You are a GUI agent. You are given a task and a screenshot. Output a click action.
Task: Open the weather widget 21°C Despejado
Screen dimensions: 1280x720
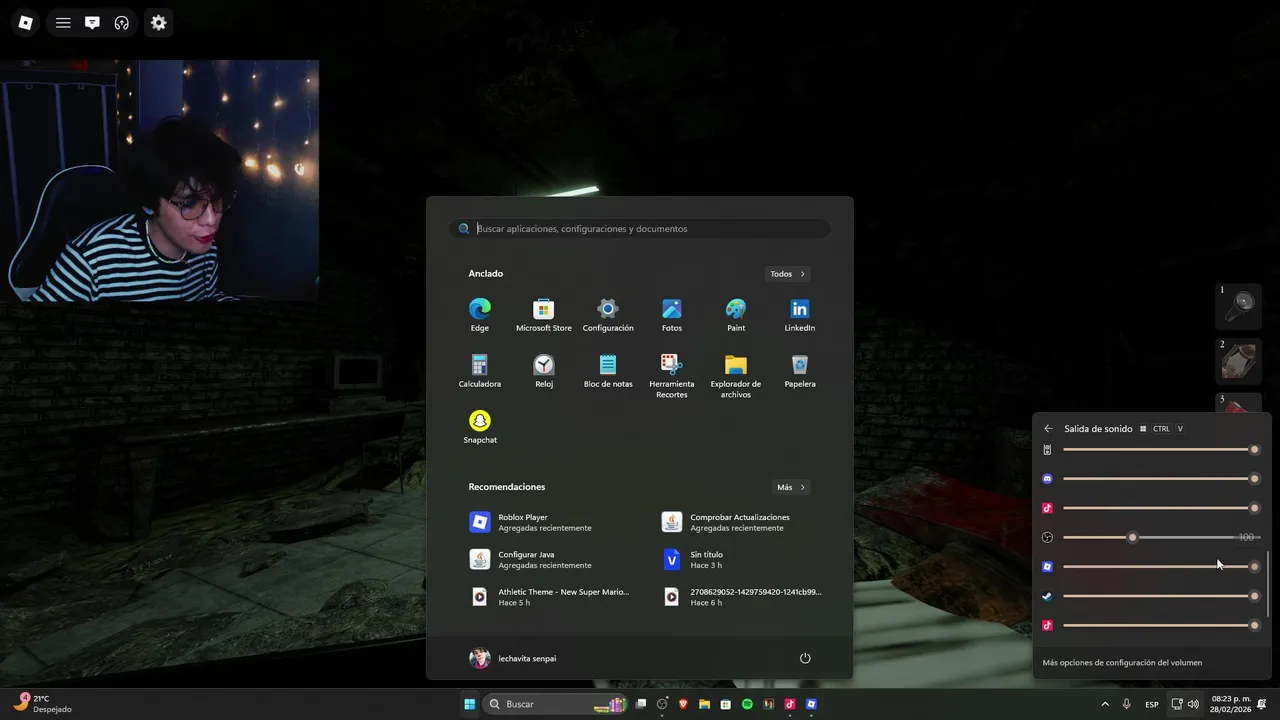pyautogui.click(x=42, y=704)
